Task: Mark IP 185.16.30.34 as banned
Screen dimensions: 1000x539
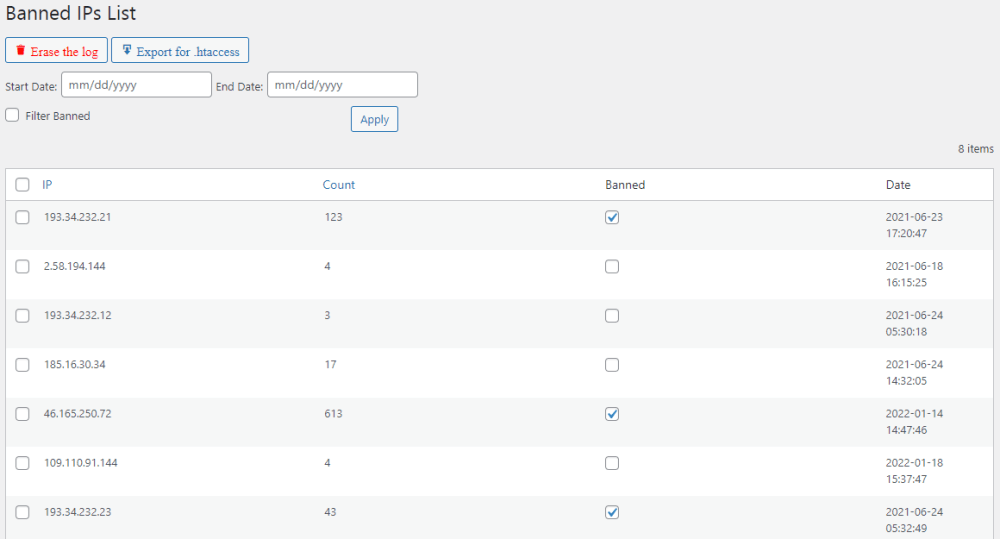Action: [612, 365]
